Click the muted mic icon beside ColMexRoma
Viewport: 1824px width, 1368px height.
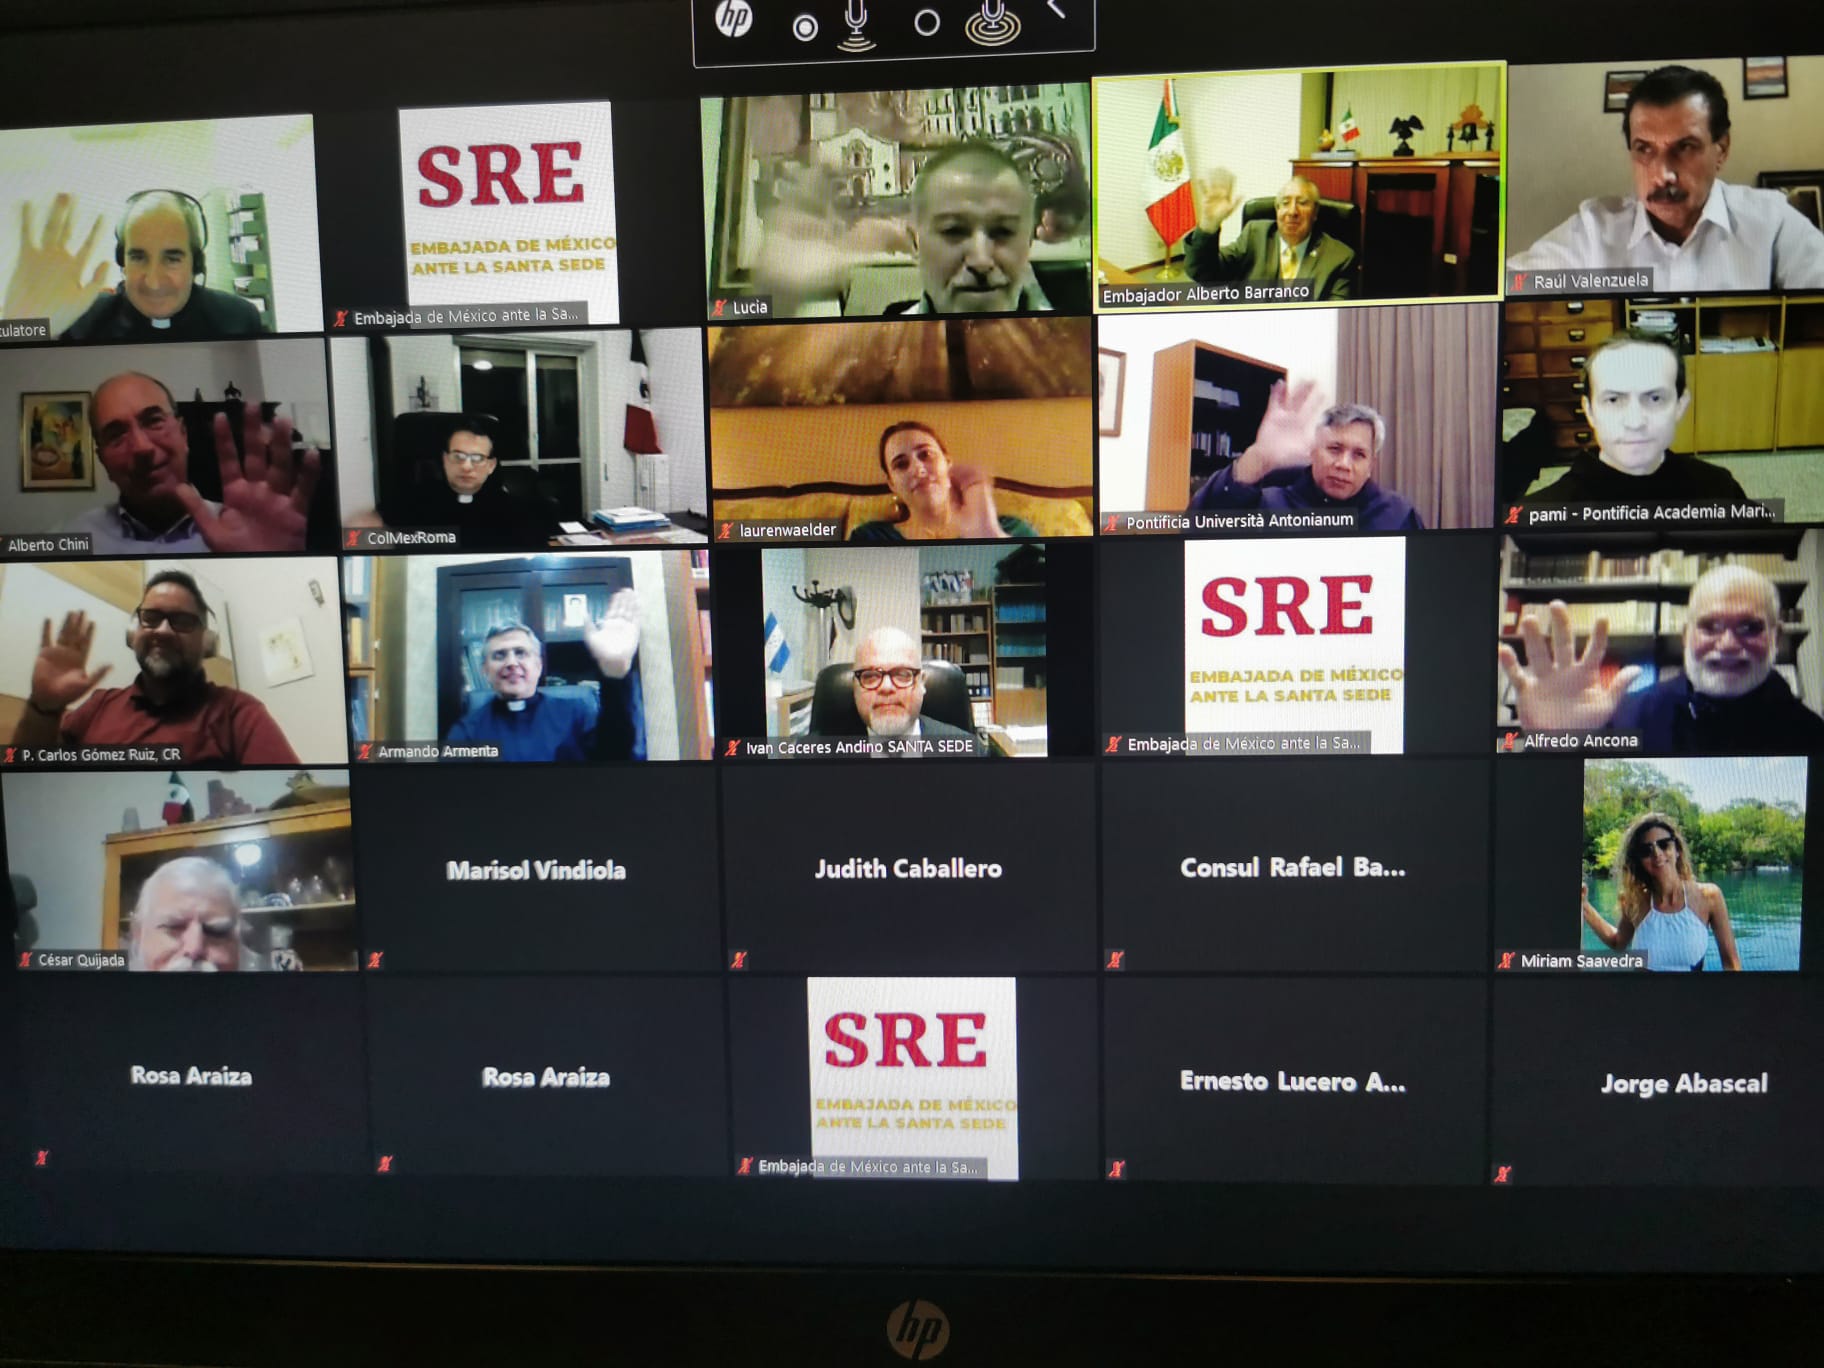pos(352,538)
